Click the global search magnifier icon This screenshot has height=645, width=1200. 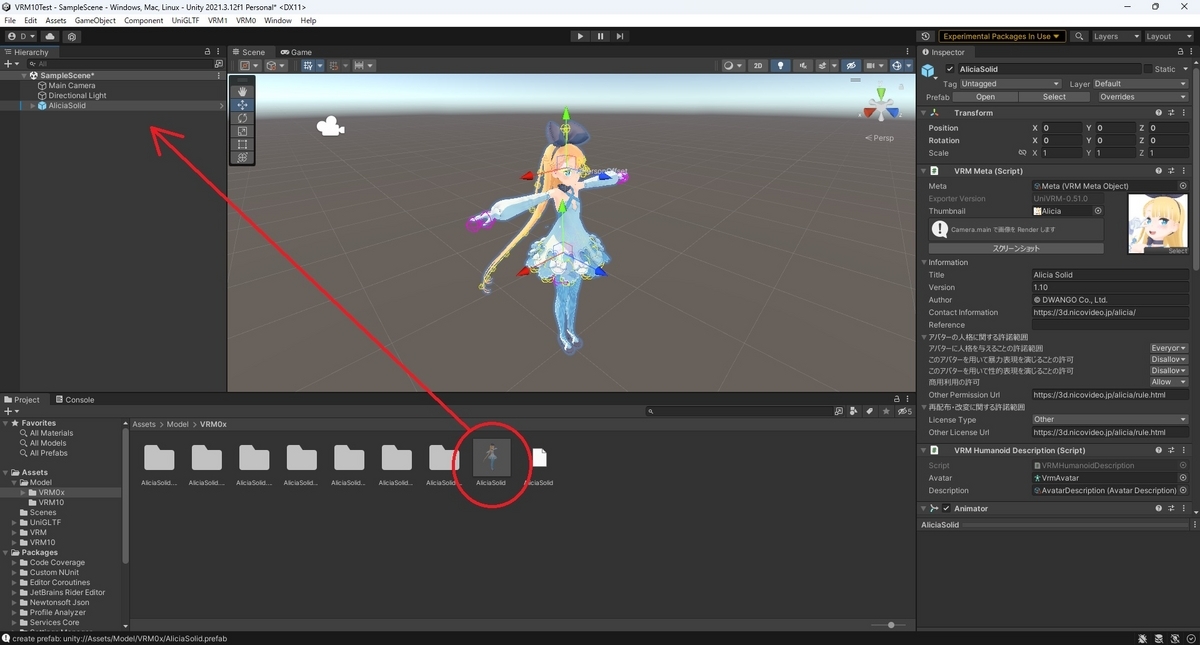coord(1079,36)
